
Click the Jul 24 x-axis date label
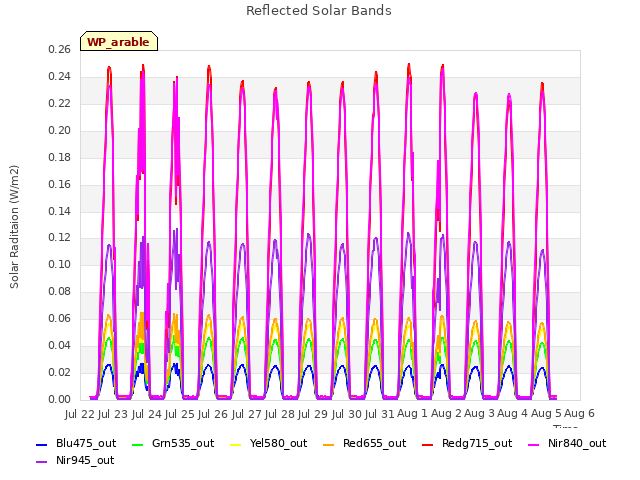[x=147, y=414]
